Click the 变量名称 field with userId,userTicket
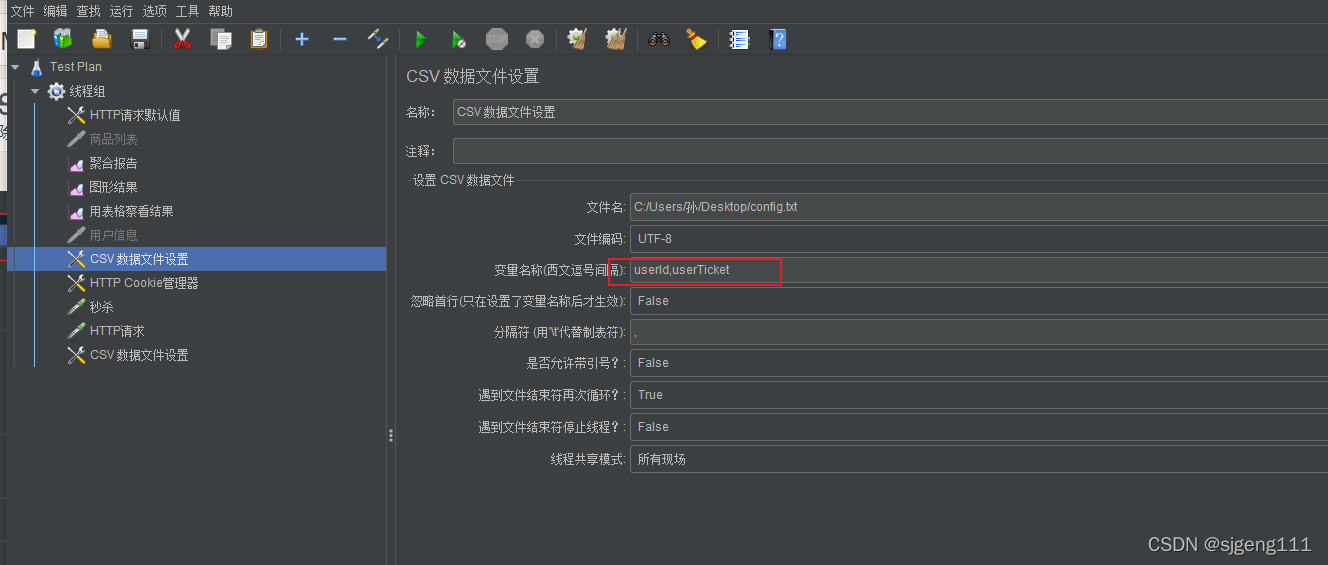This screenshot has height=565, width=1328. point(979,270)
